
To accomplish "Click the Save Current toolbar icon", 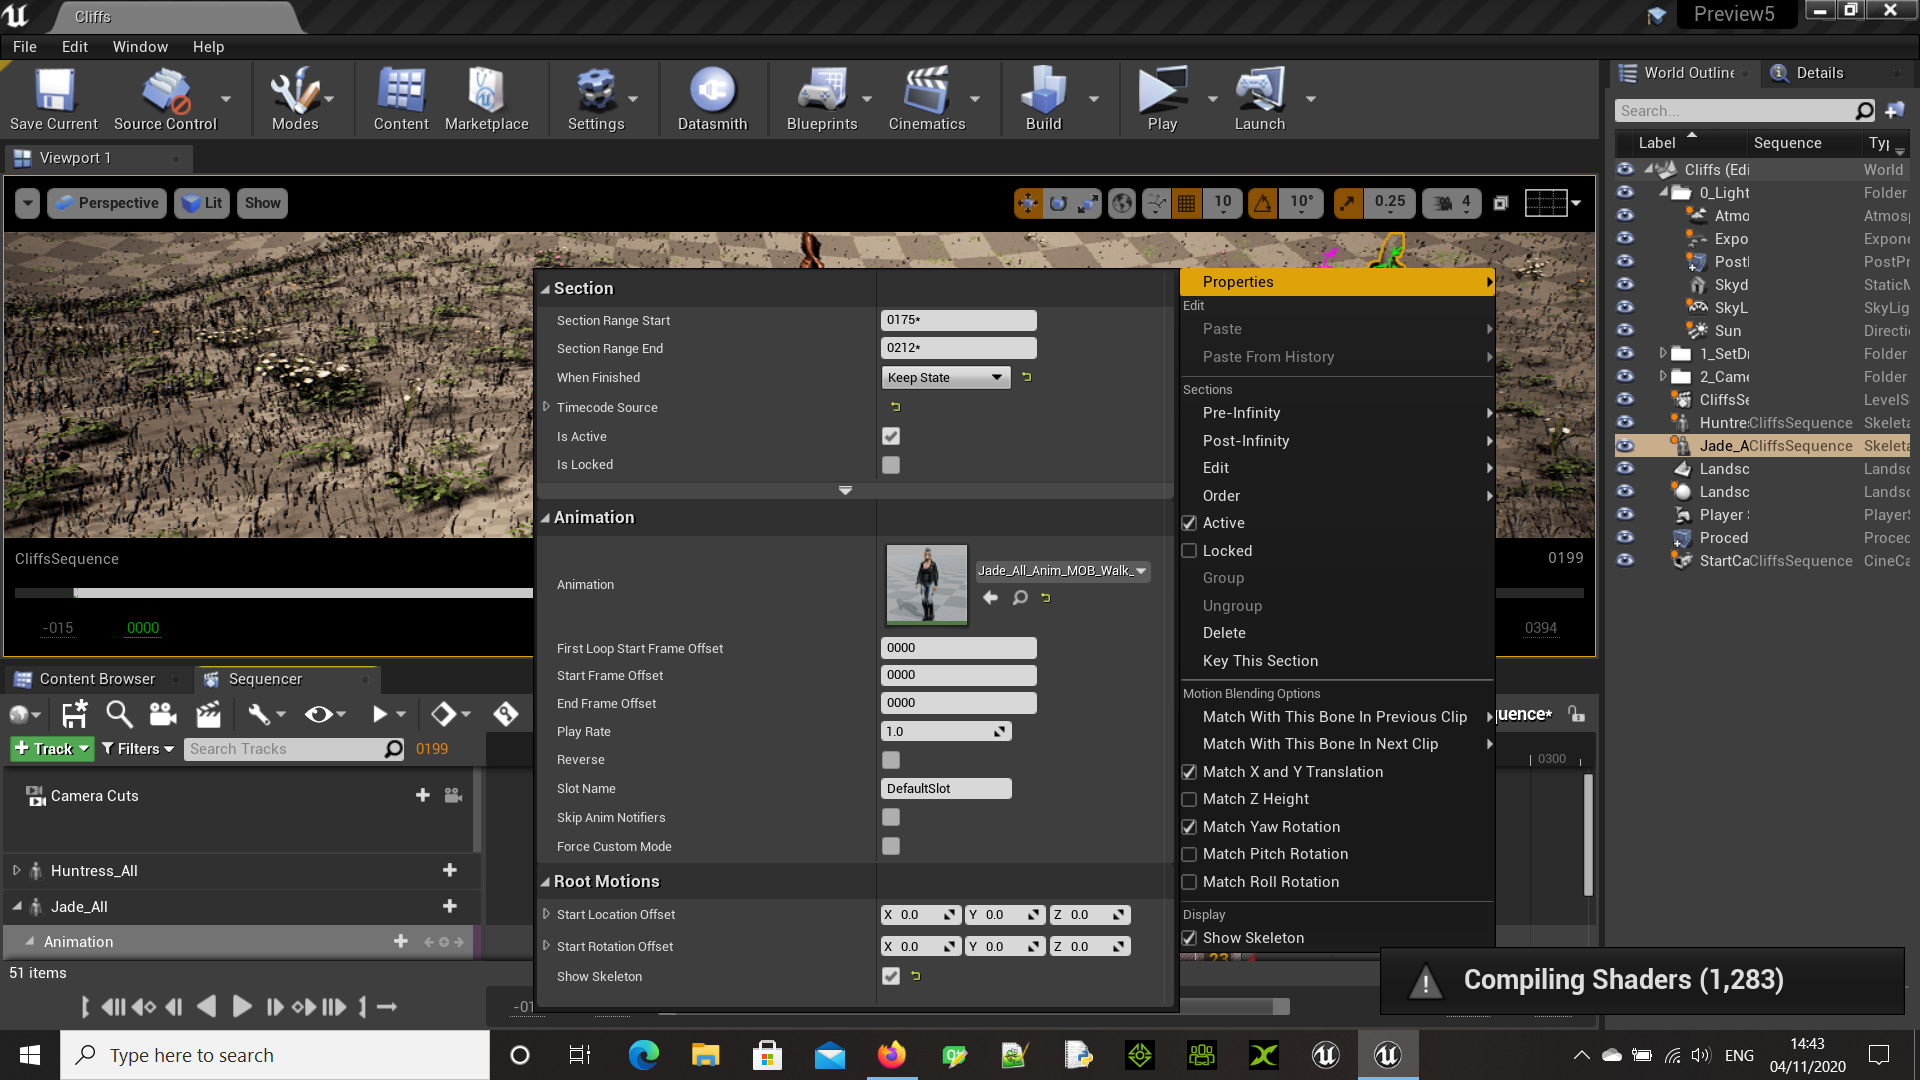I will tap(54, 99).
